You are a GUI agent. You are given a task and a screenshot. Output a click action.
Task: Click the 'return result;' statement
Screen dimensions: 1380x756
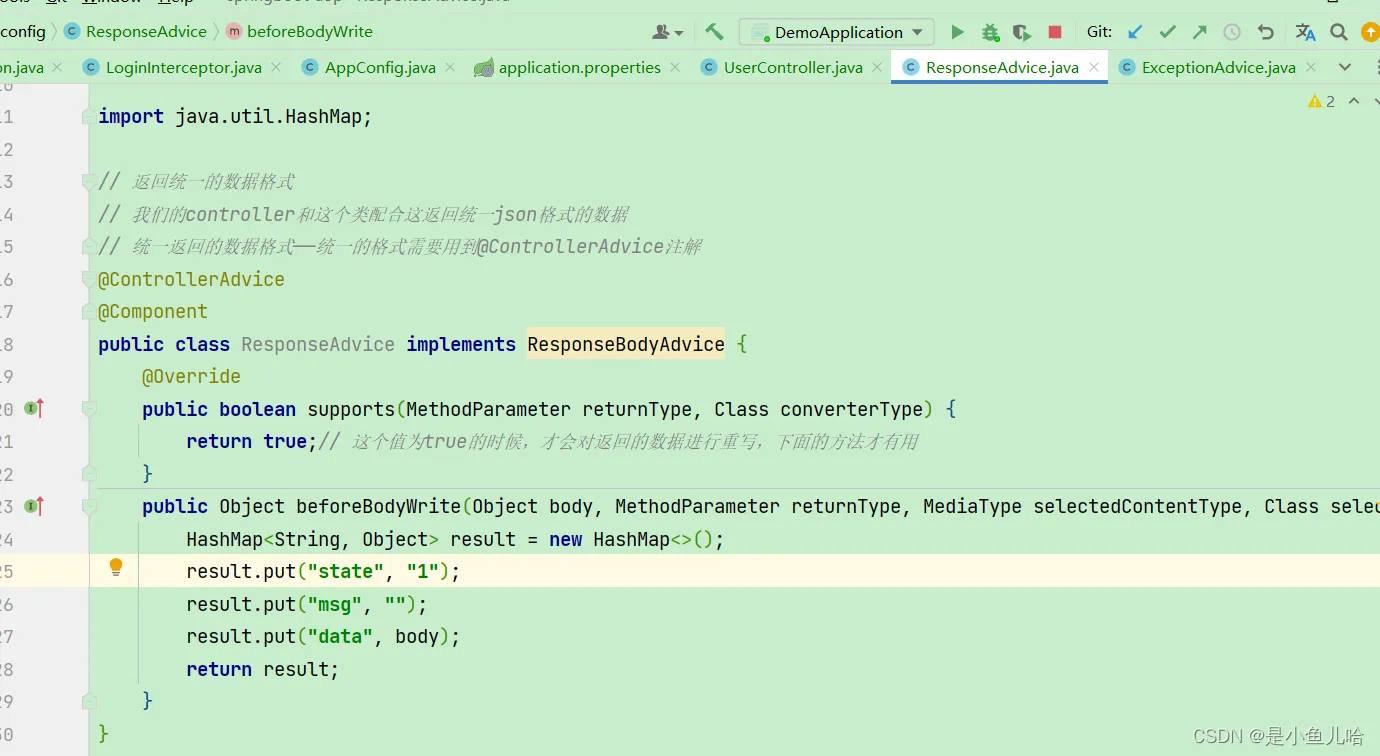(263, 669)
